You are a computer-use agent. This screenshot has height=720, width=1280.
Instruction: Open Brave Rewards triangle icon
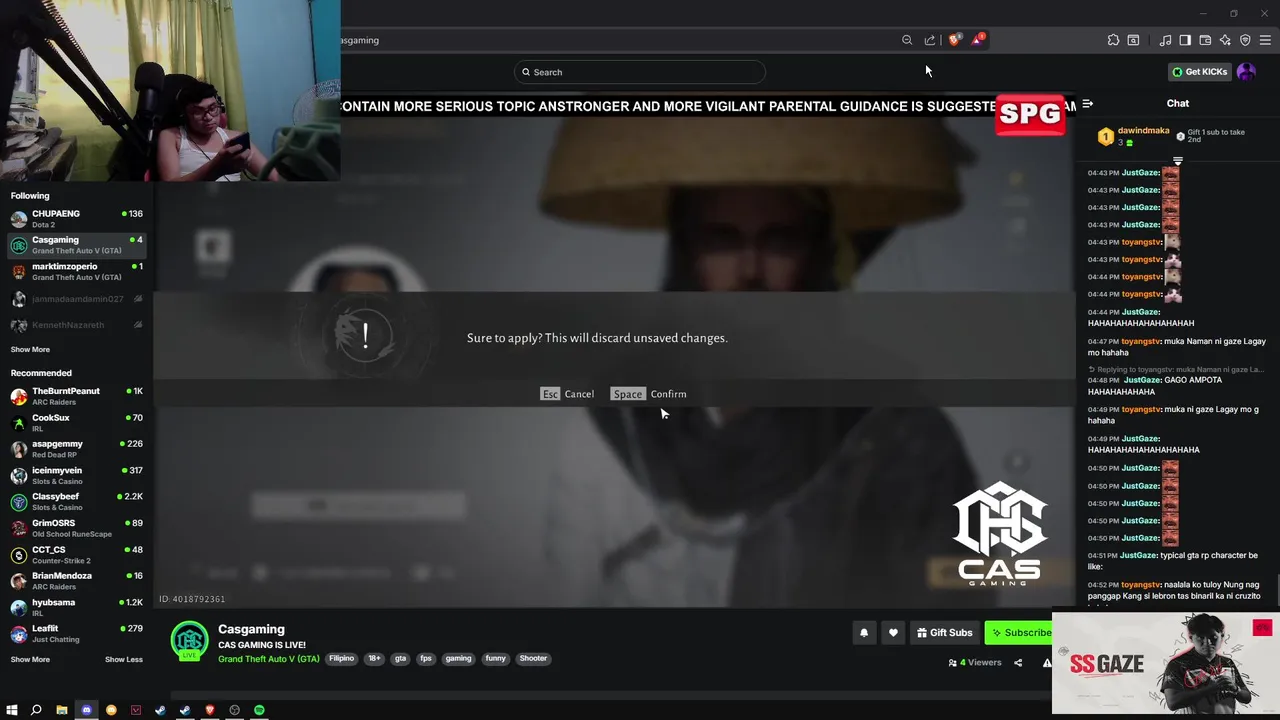[978, 40]
